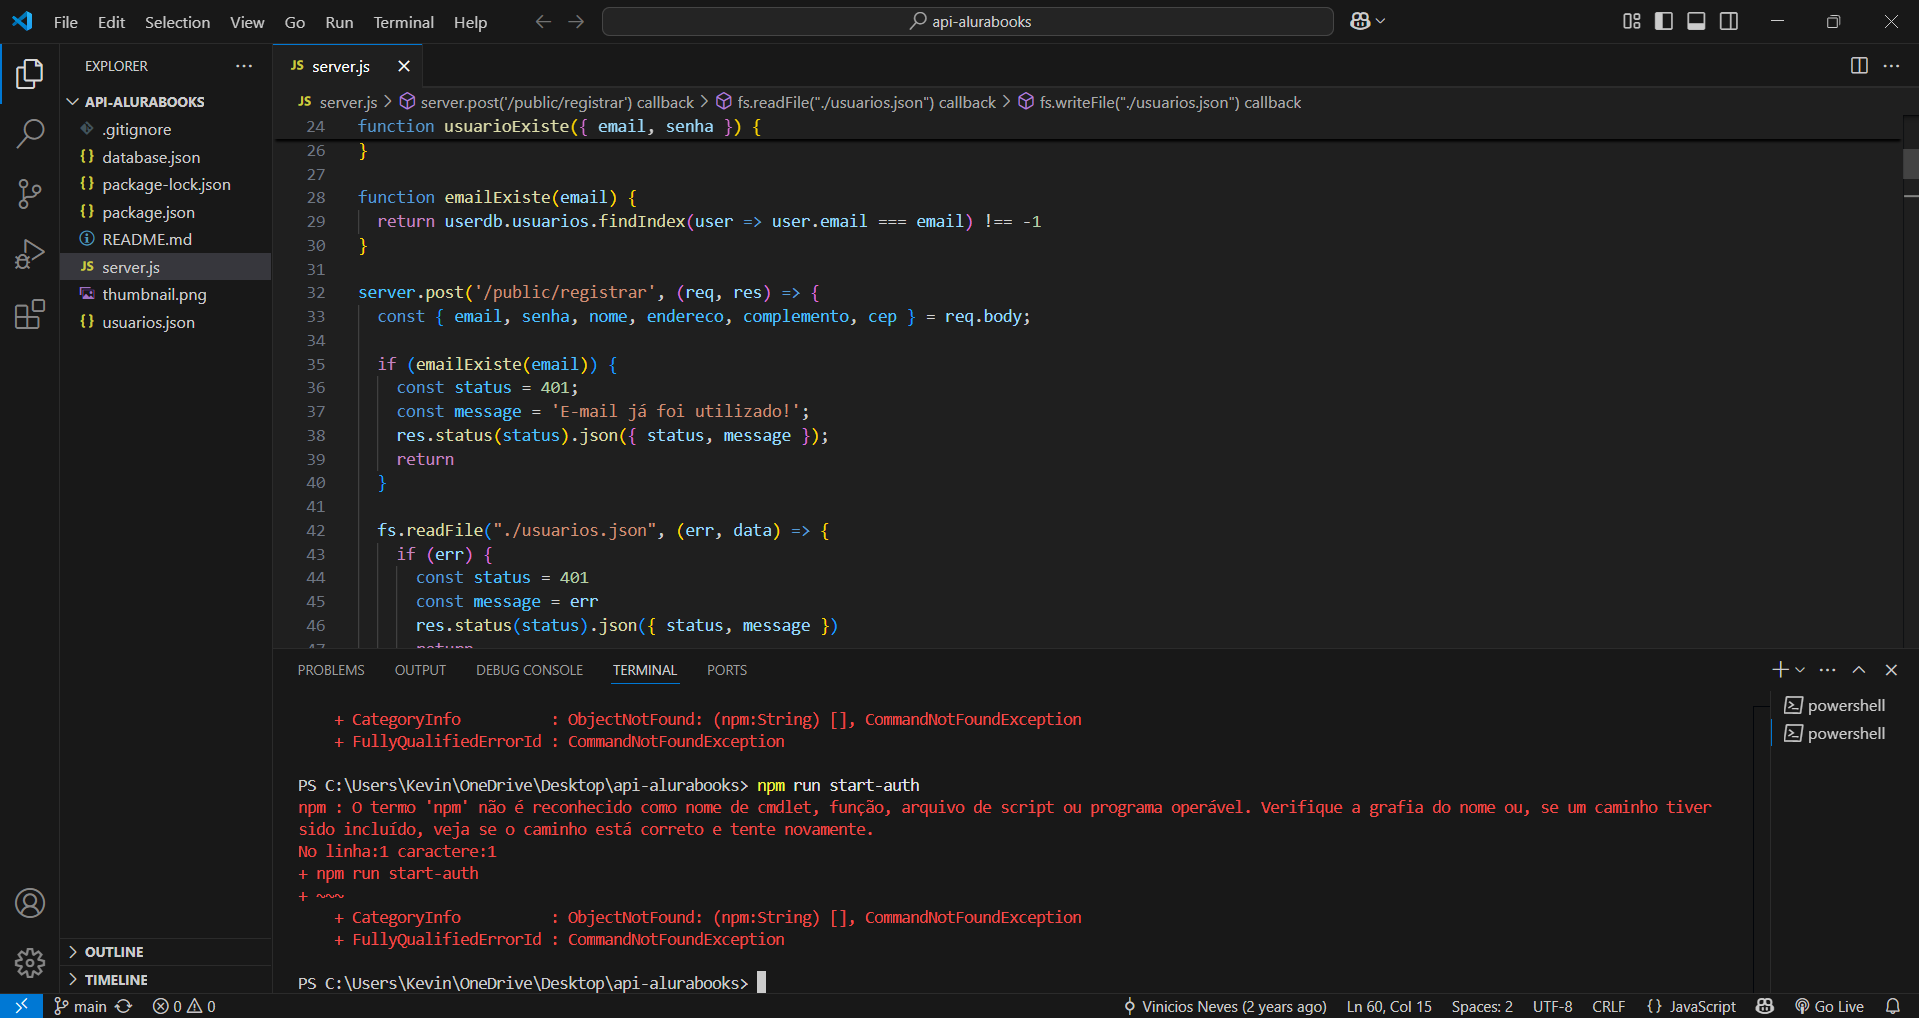Change end of line sequence CRLF
Image resolution: width=1919 pixels, height=1018 pixels.
1608,1006
